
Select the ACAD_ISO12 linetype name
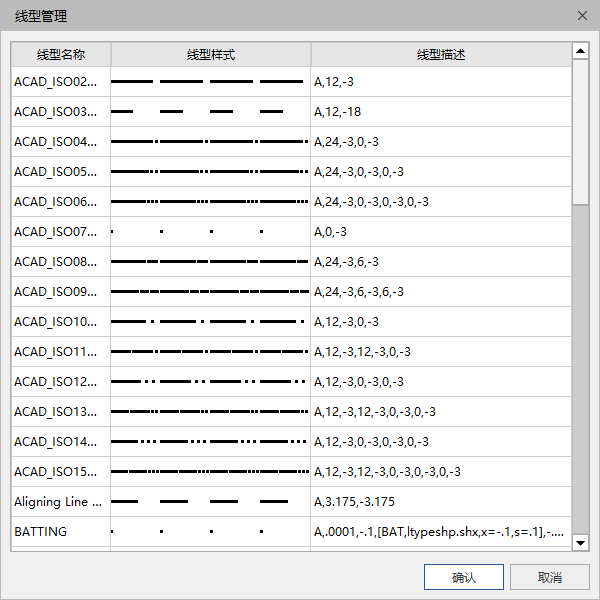pos(55,382)
